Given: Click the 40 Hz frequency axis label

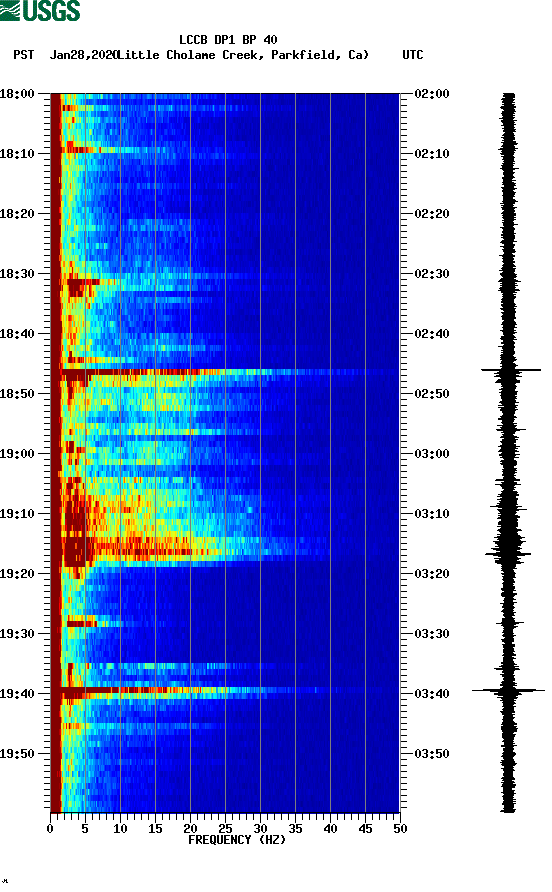Looking at the screenshot, I should (x=330, y=829).
